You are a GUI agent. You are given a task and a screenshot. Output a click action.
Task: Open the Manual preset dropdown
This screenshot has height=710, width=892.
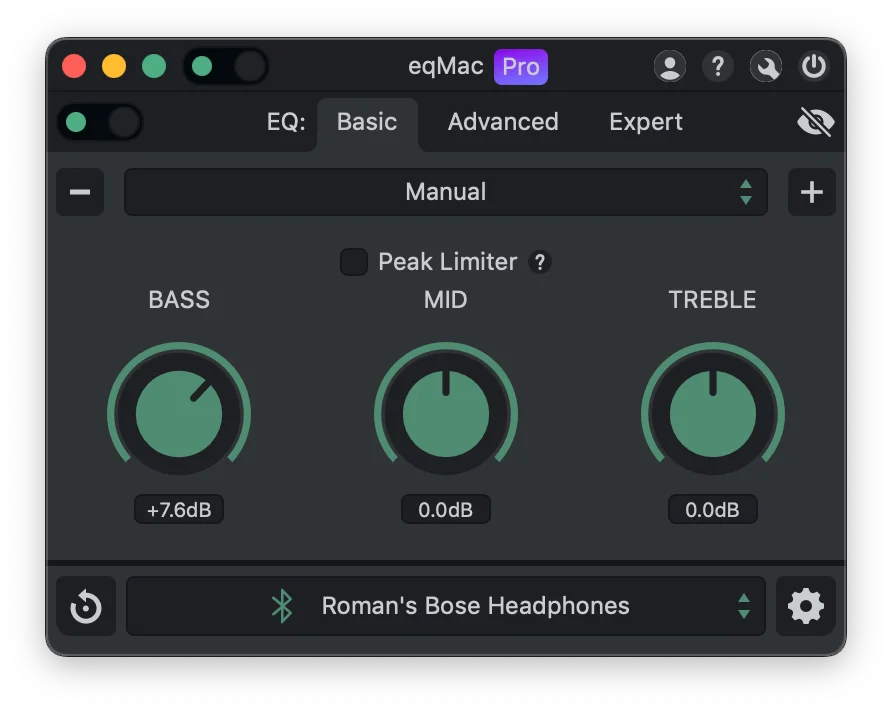click(445, 192)
